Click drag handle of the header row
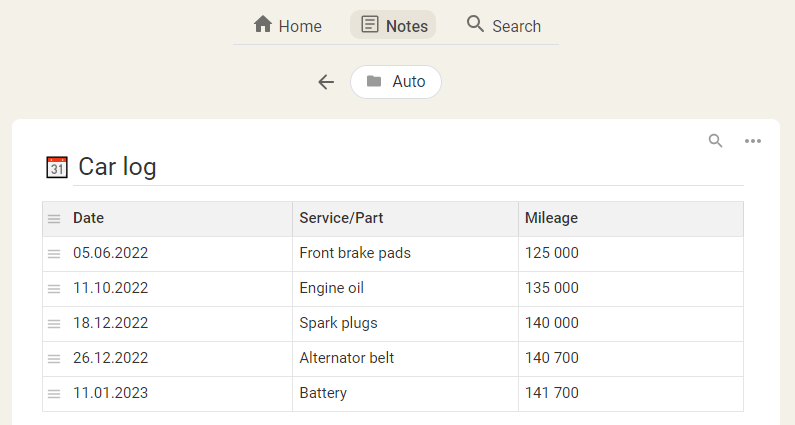The height and width of the screenshot is (425, 795). point(54,219)
